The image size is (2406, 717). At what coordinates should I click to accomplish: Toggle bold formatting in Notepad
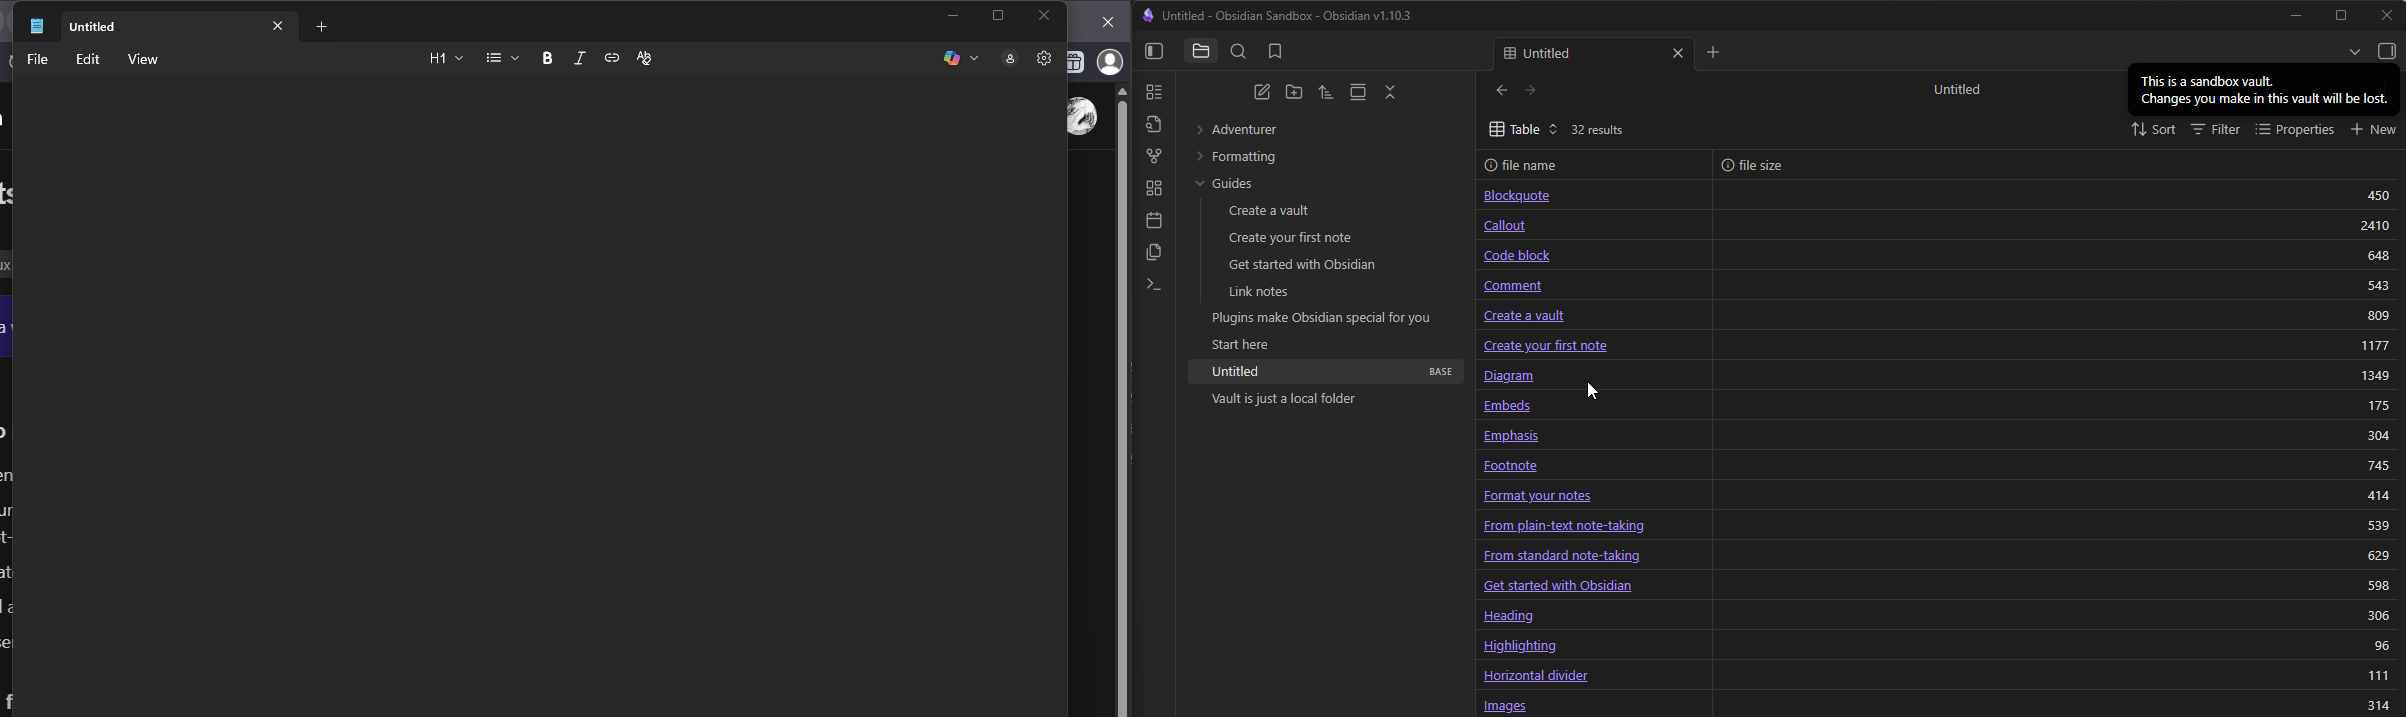[547, 59]
